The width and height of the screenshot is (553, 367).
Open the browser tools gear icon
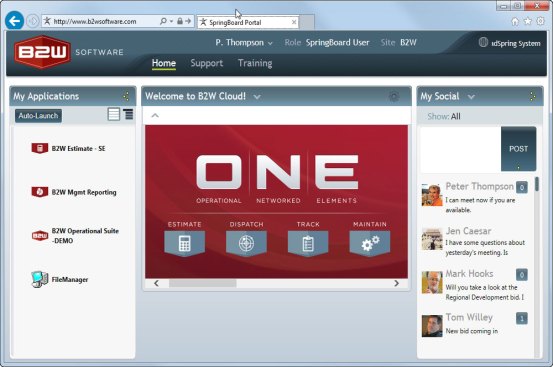[x=540, y=21]
